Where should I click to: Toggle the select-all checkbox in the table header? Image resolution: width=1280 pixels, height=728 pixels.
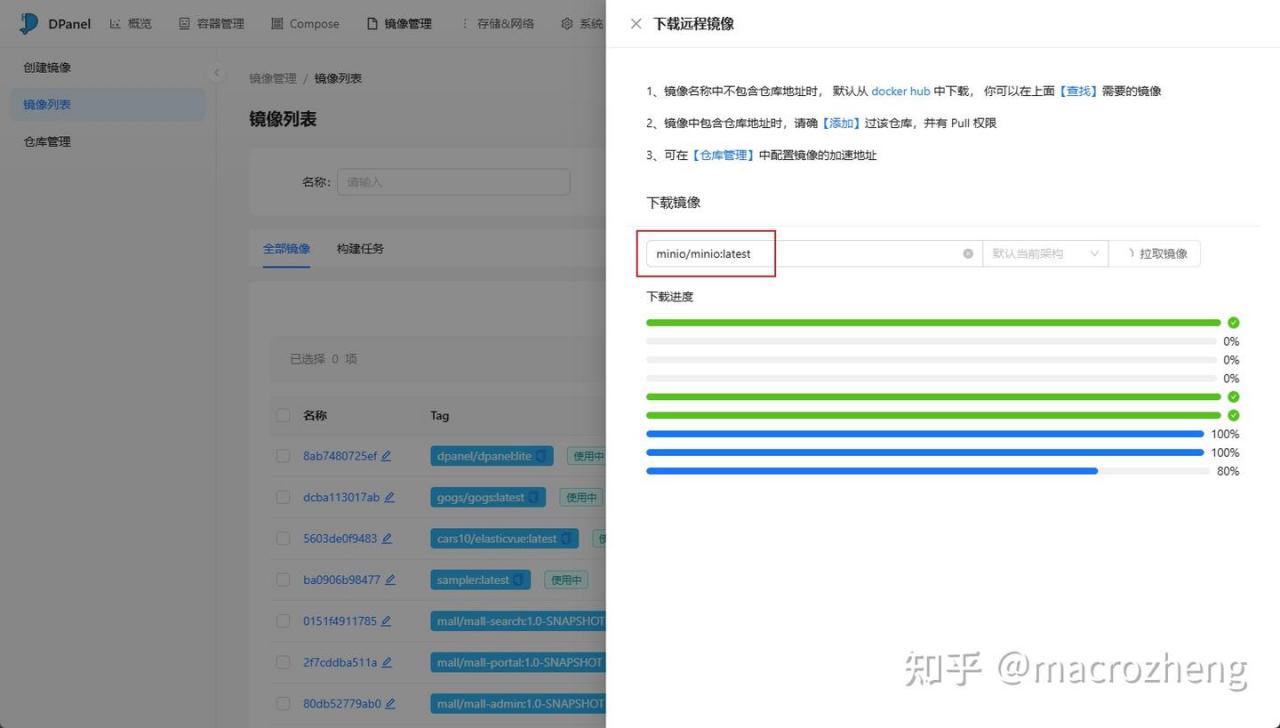pos(283,415)
